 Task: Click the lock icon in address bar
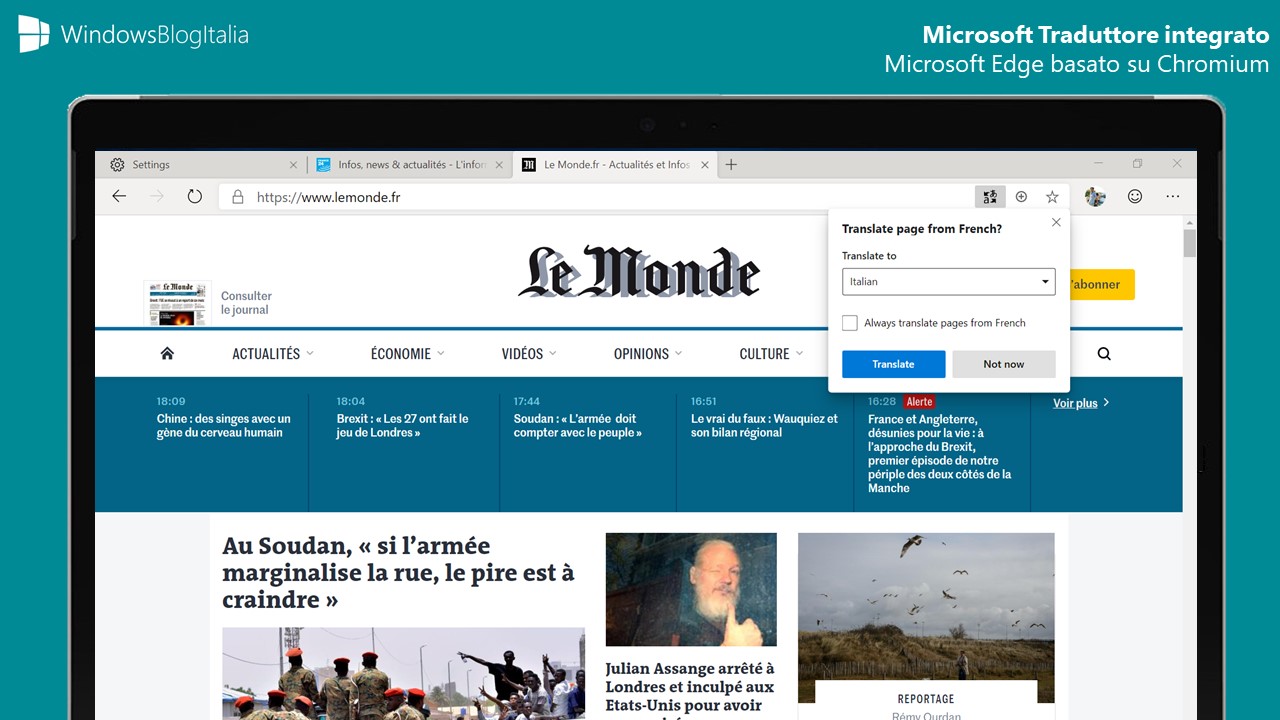pos(238,197)
